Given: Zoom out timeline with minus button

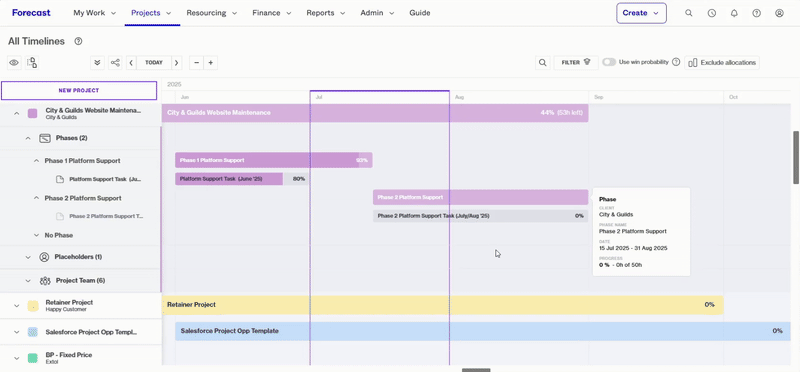Looking at the screenshot, I should (196, 63).
